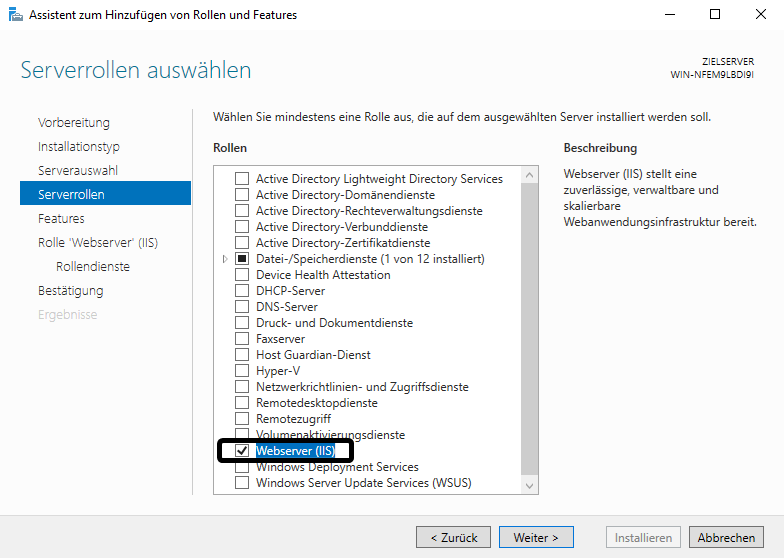Select the Host Guardian-Dienst label

click(314, 354)
